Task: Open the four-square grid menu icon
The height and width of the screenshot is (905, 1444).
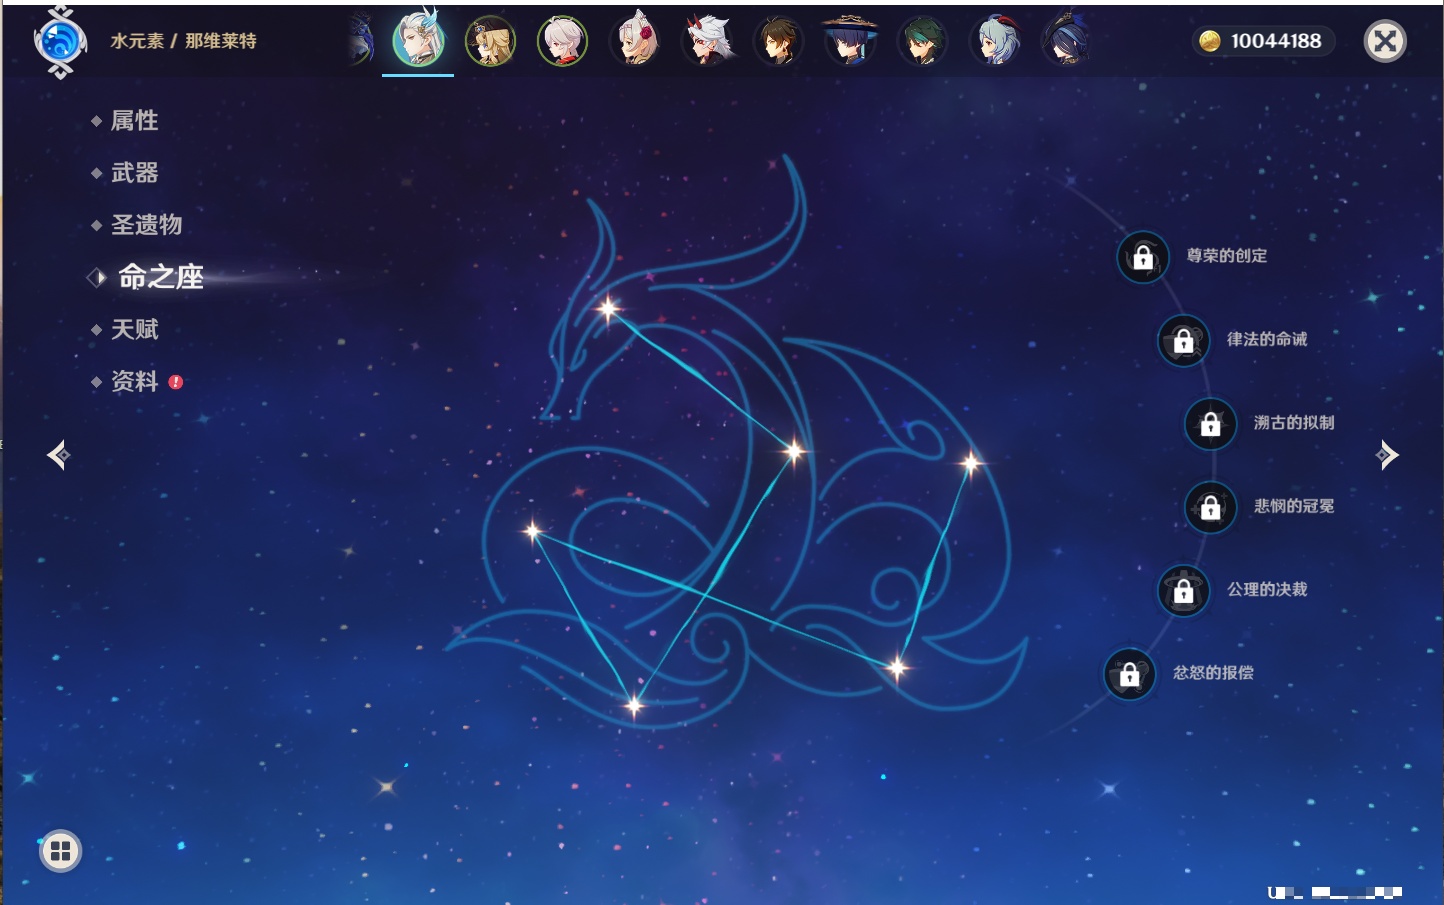Action: [60, 851]
